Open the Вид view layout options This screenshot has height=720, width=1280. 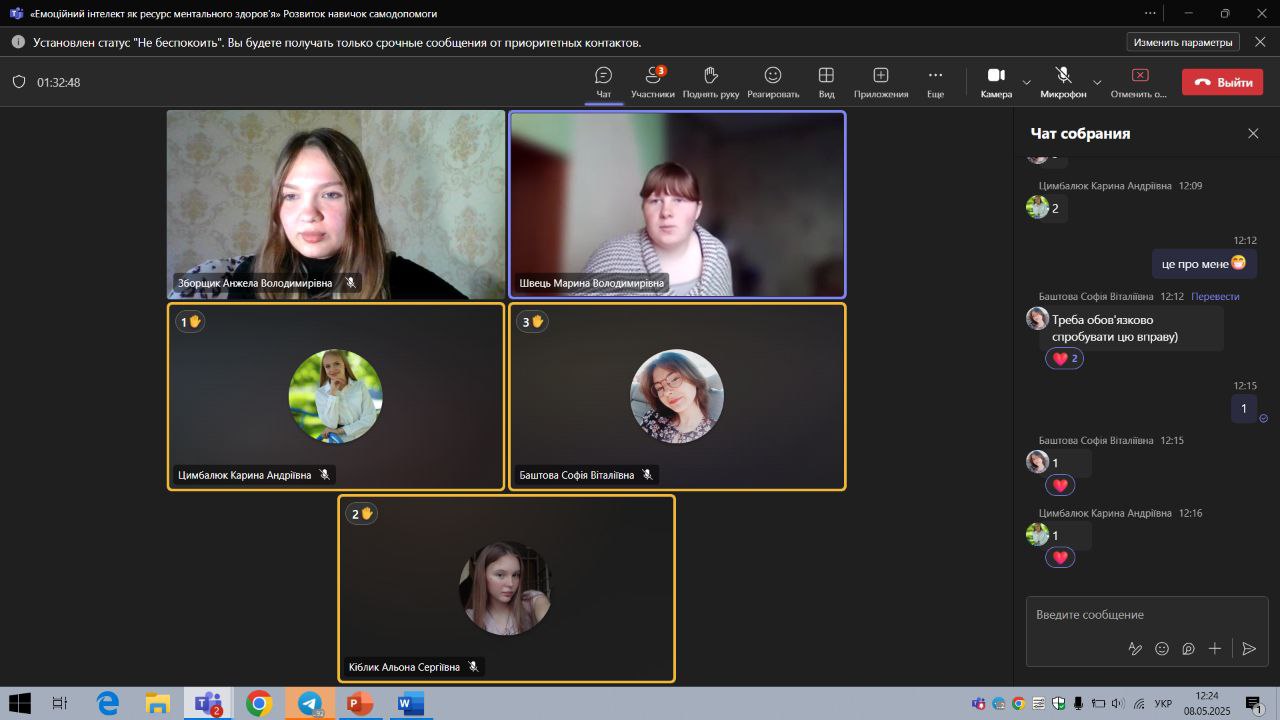click(826, 82)
